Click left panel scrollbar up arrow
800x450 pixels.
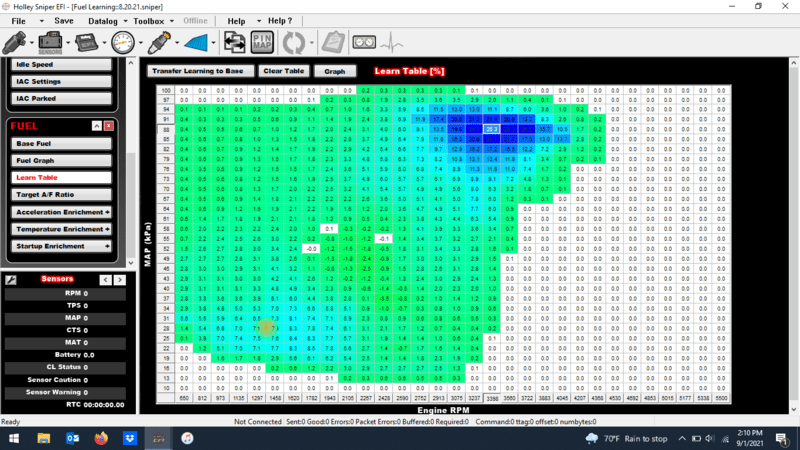pyautogui.click(x=131, y=63)
